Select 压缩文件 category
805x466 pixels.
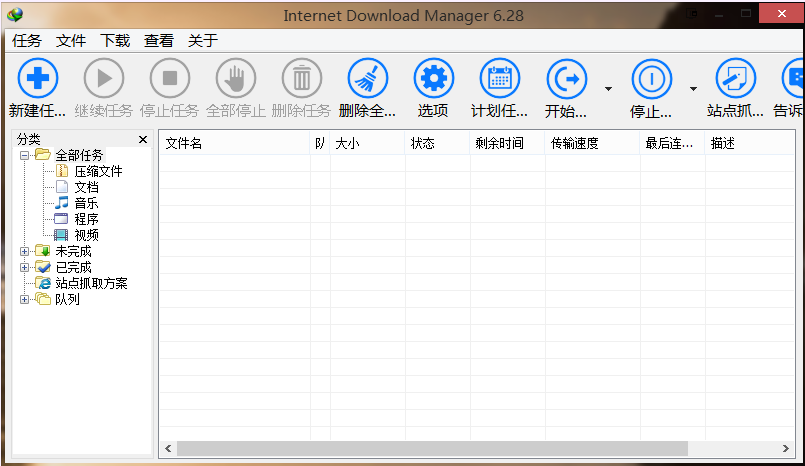98,171
